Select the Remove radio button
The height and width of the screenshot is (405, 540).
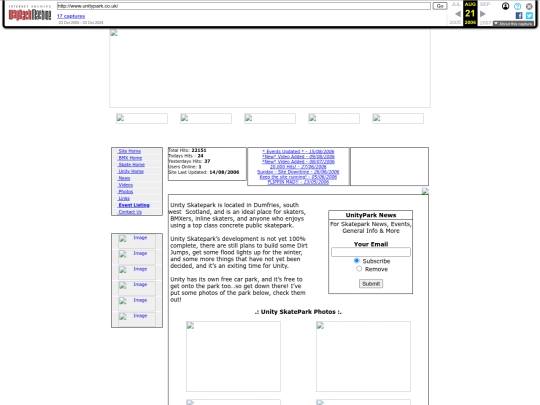359,269
